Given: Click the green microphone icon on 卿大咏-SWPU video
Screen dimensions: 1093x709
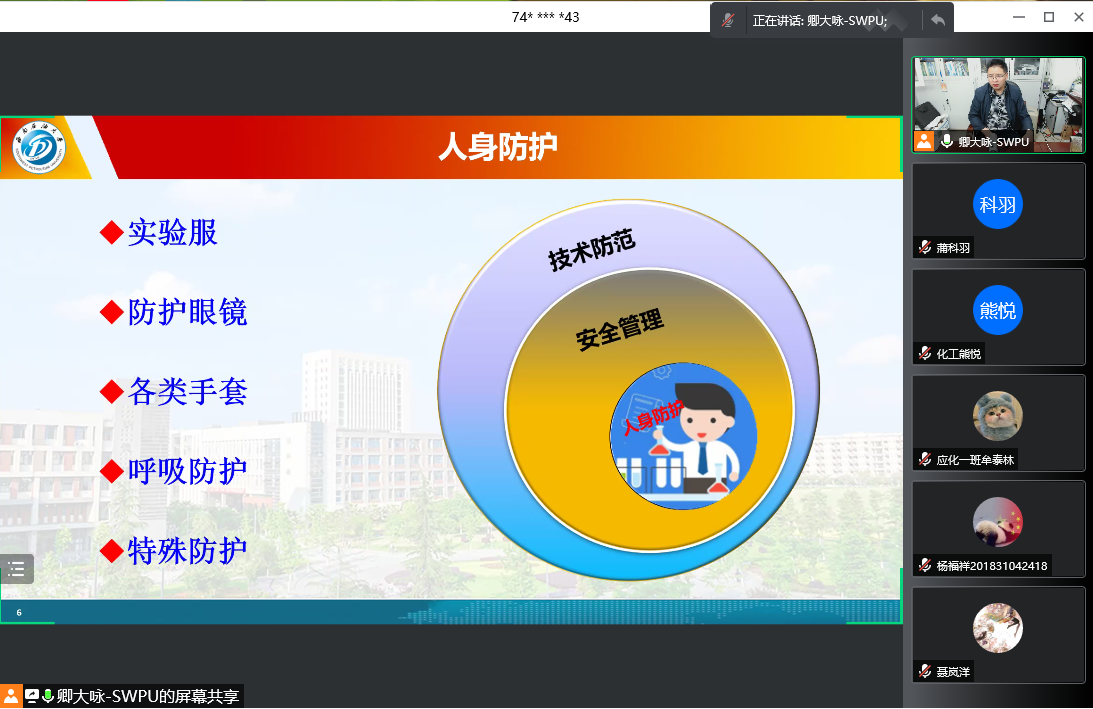Looking at the screenshot, I should tap(946, 142).
